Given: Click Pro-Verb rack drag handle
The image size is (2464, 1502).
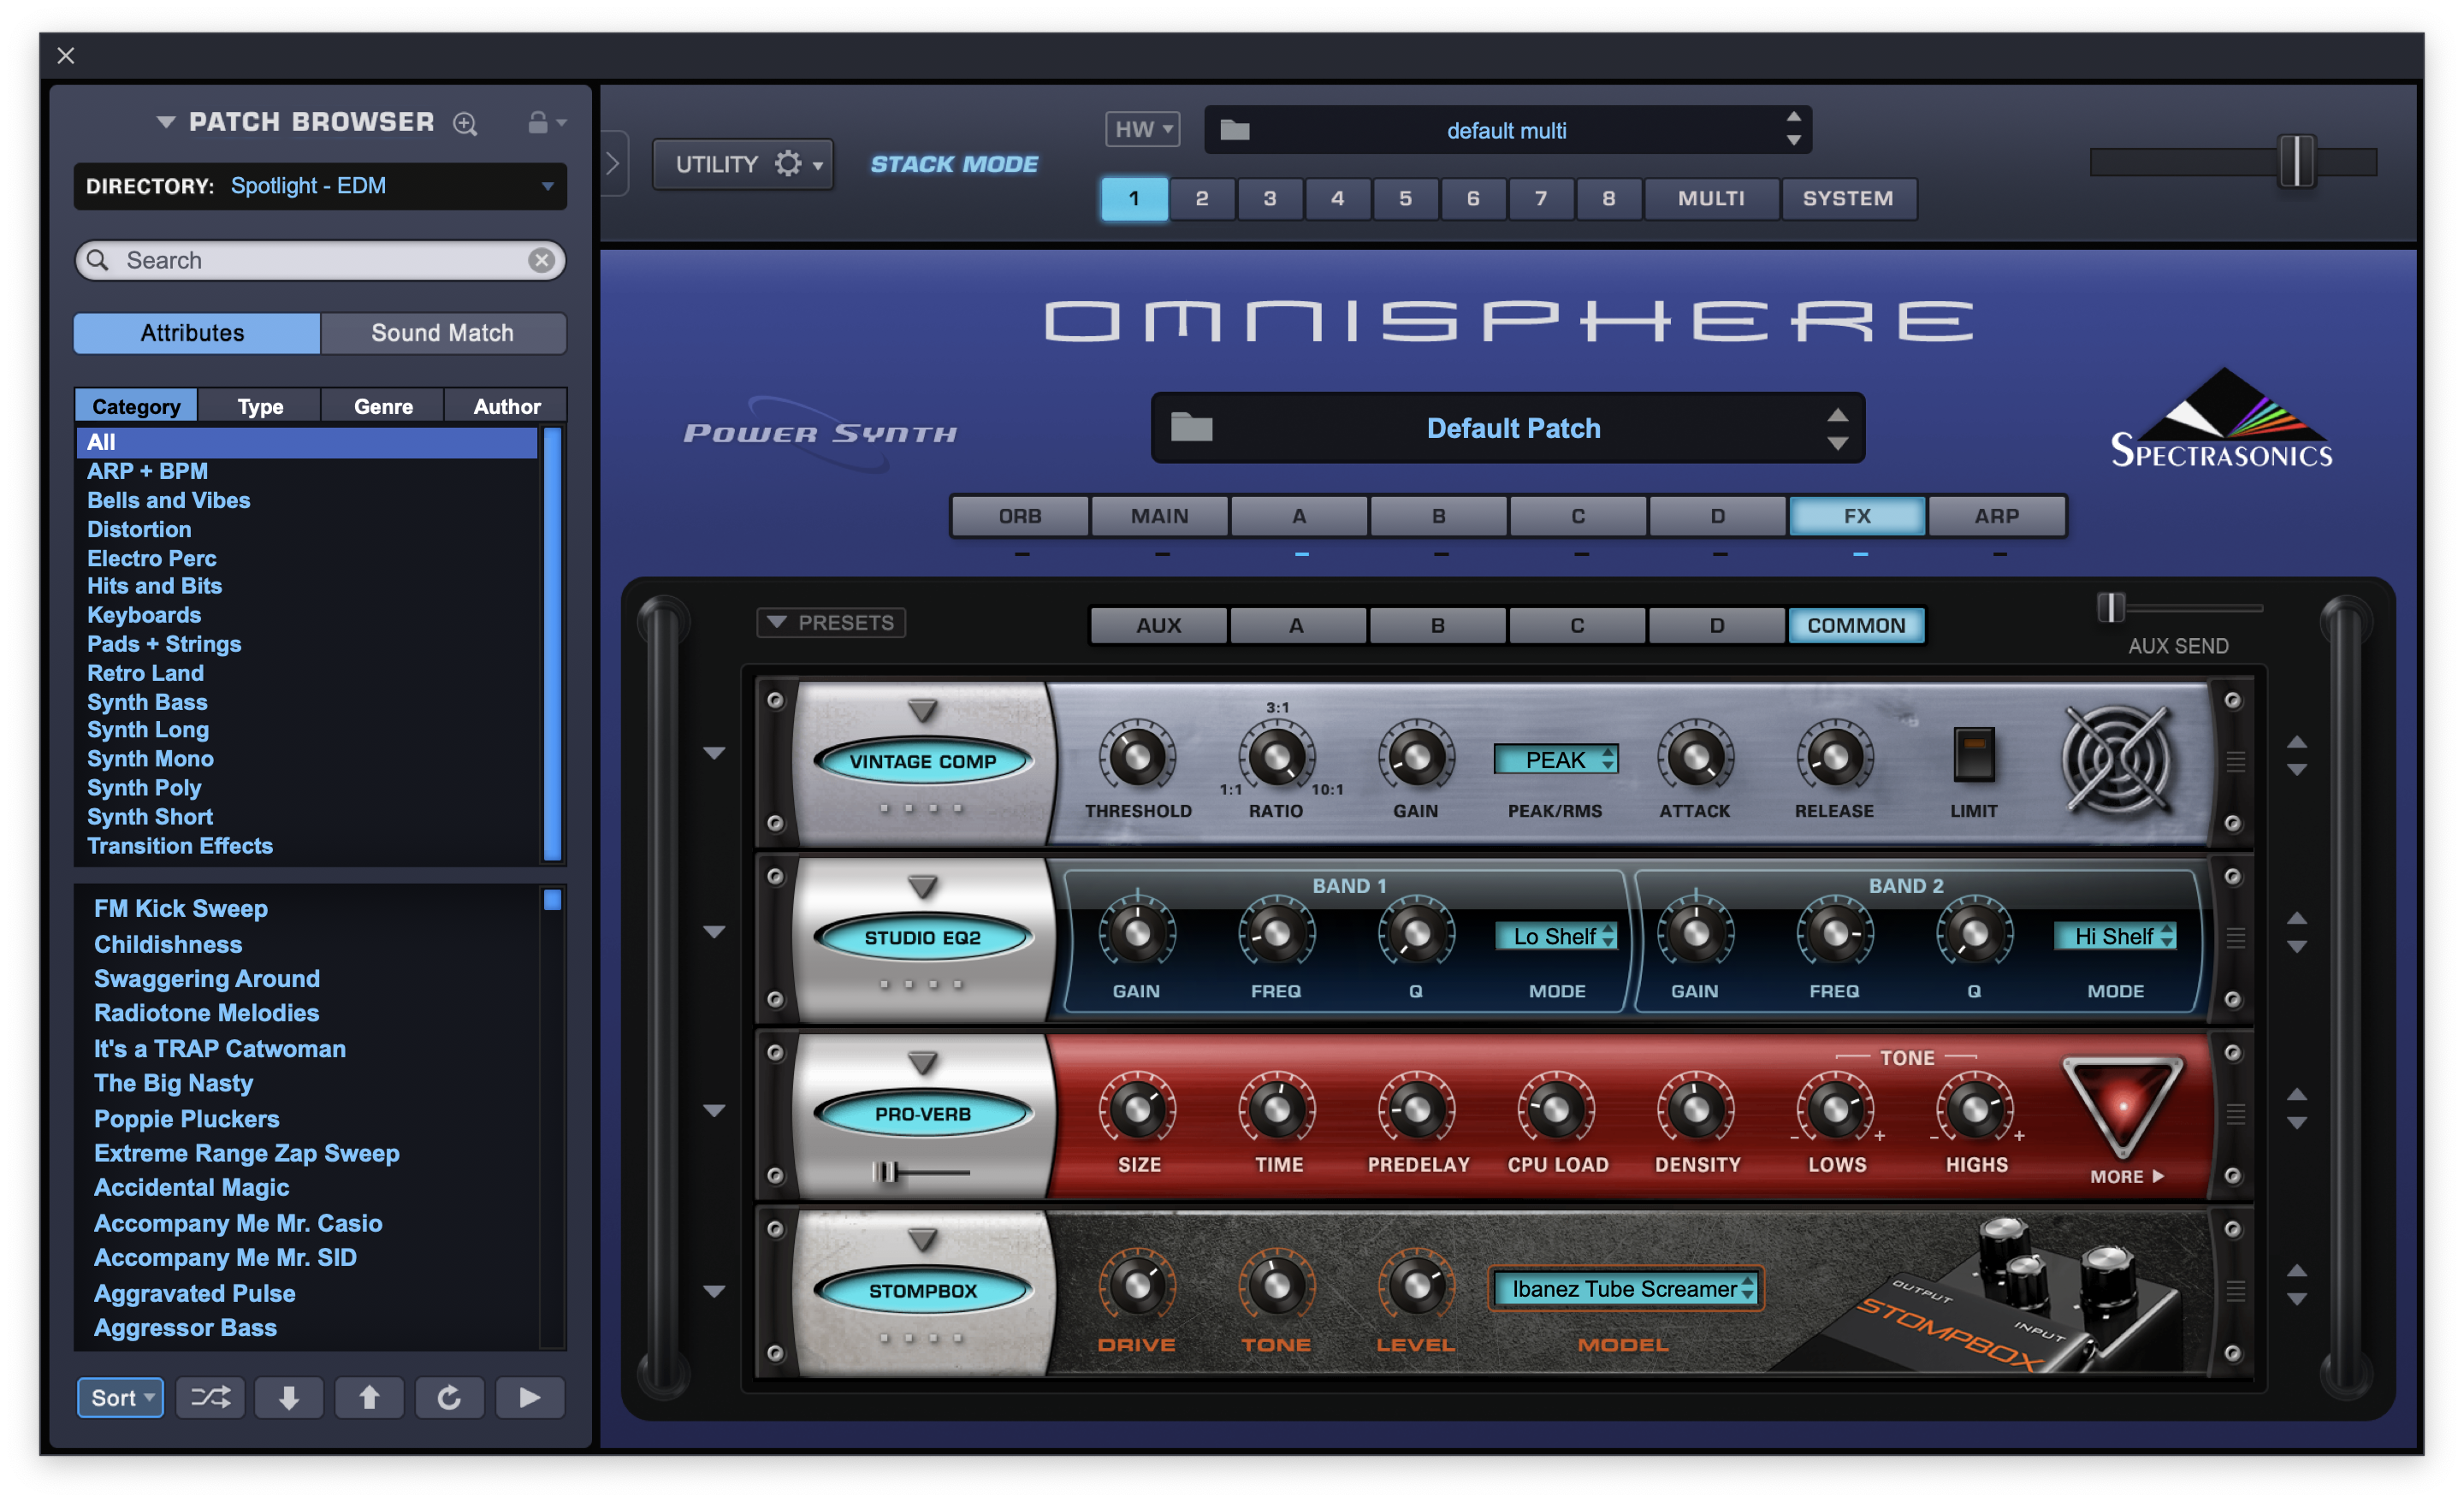Looking at the screenshot, I should 2235,1114.
